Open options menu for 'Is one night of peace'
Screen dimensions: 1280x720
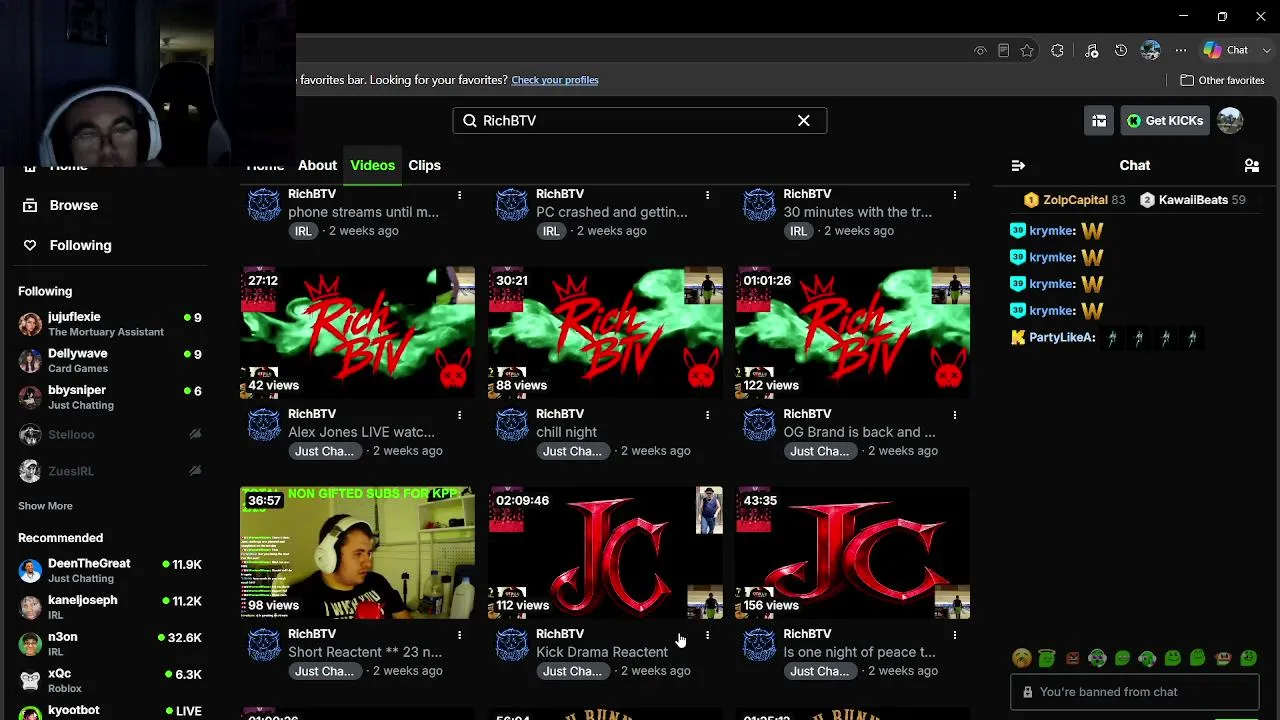(955, 634)
